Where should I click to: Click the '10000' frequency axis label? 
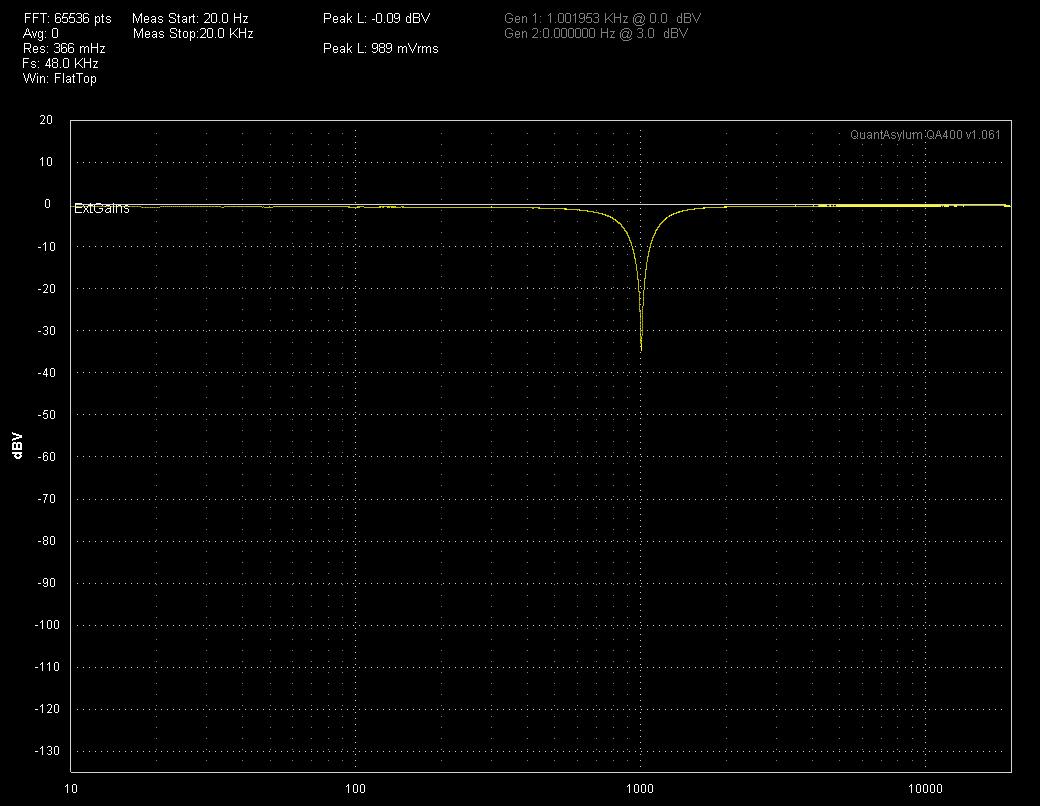pos(925,789)
